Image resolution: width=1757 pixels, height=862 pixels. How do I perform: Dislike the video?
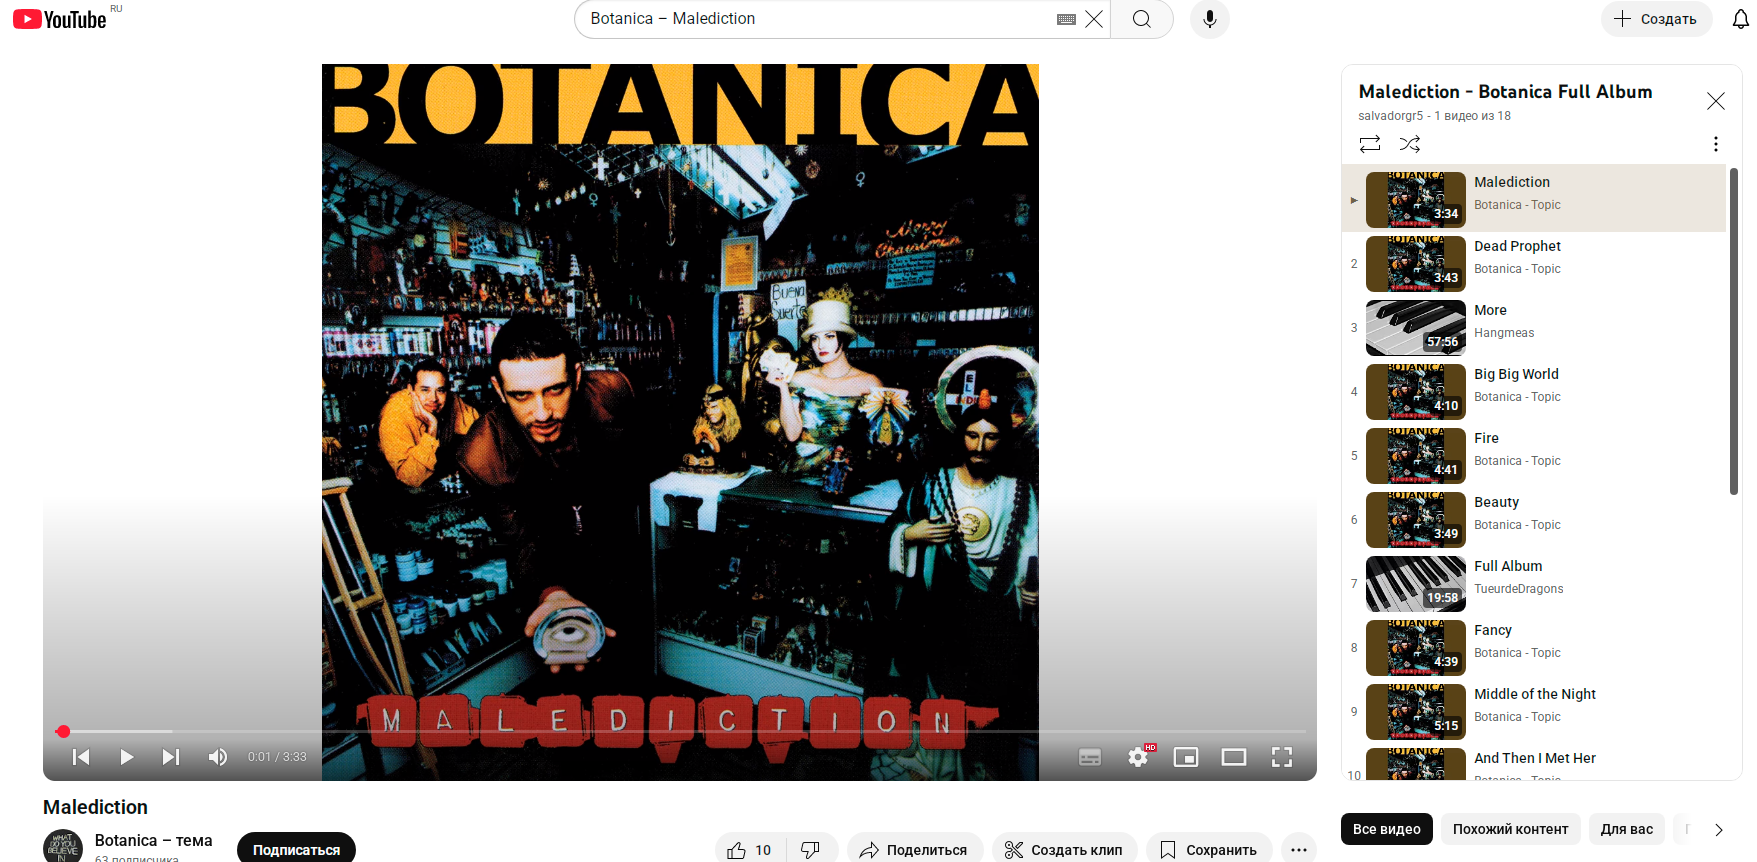pyautogui.click(x=811, y=850)
